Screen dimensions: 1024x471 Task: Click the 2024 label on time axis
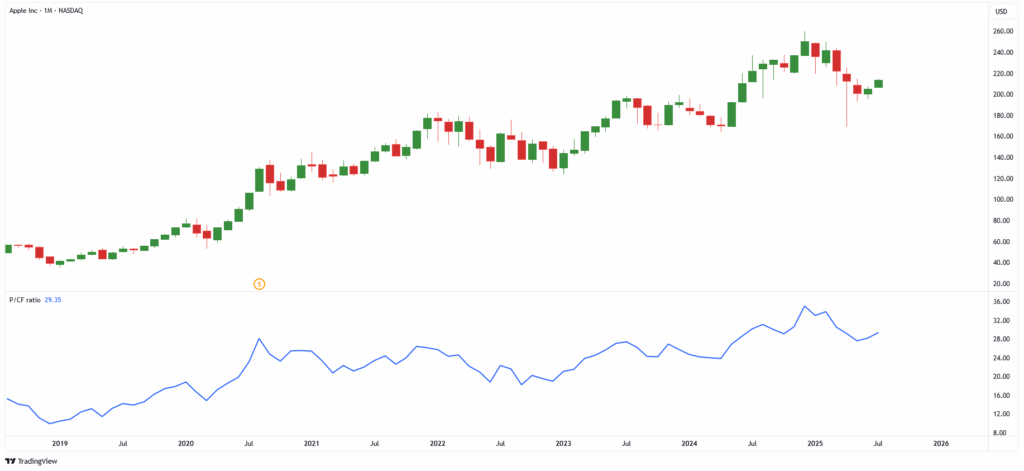point(689,442)
